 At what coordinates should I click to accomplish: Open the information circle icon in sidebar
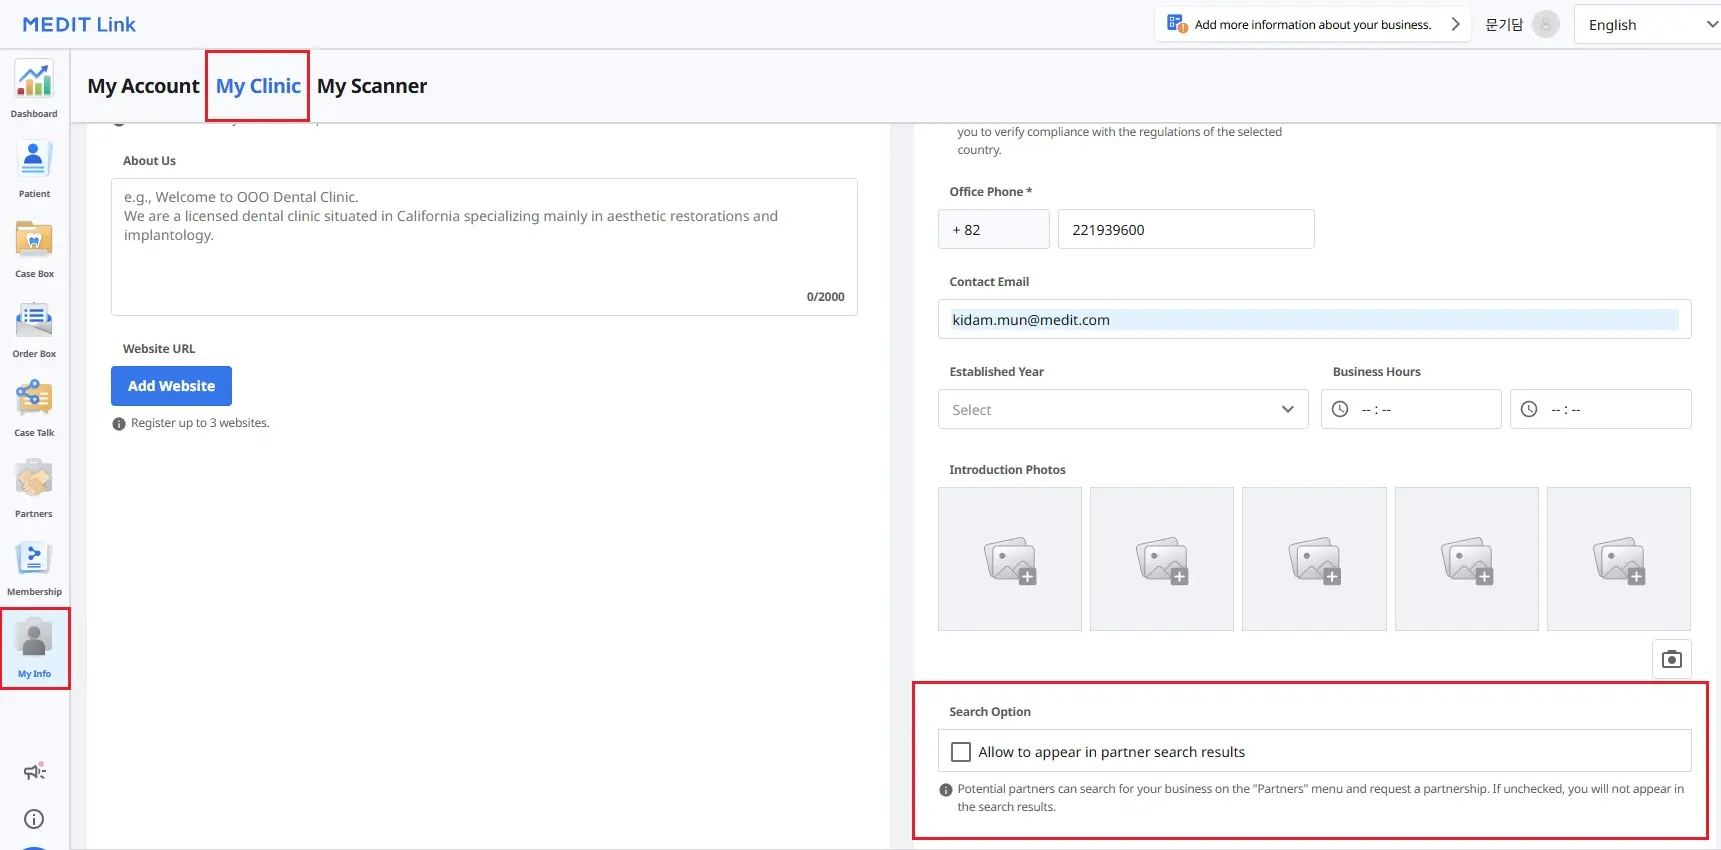[34, 819]
